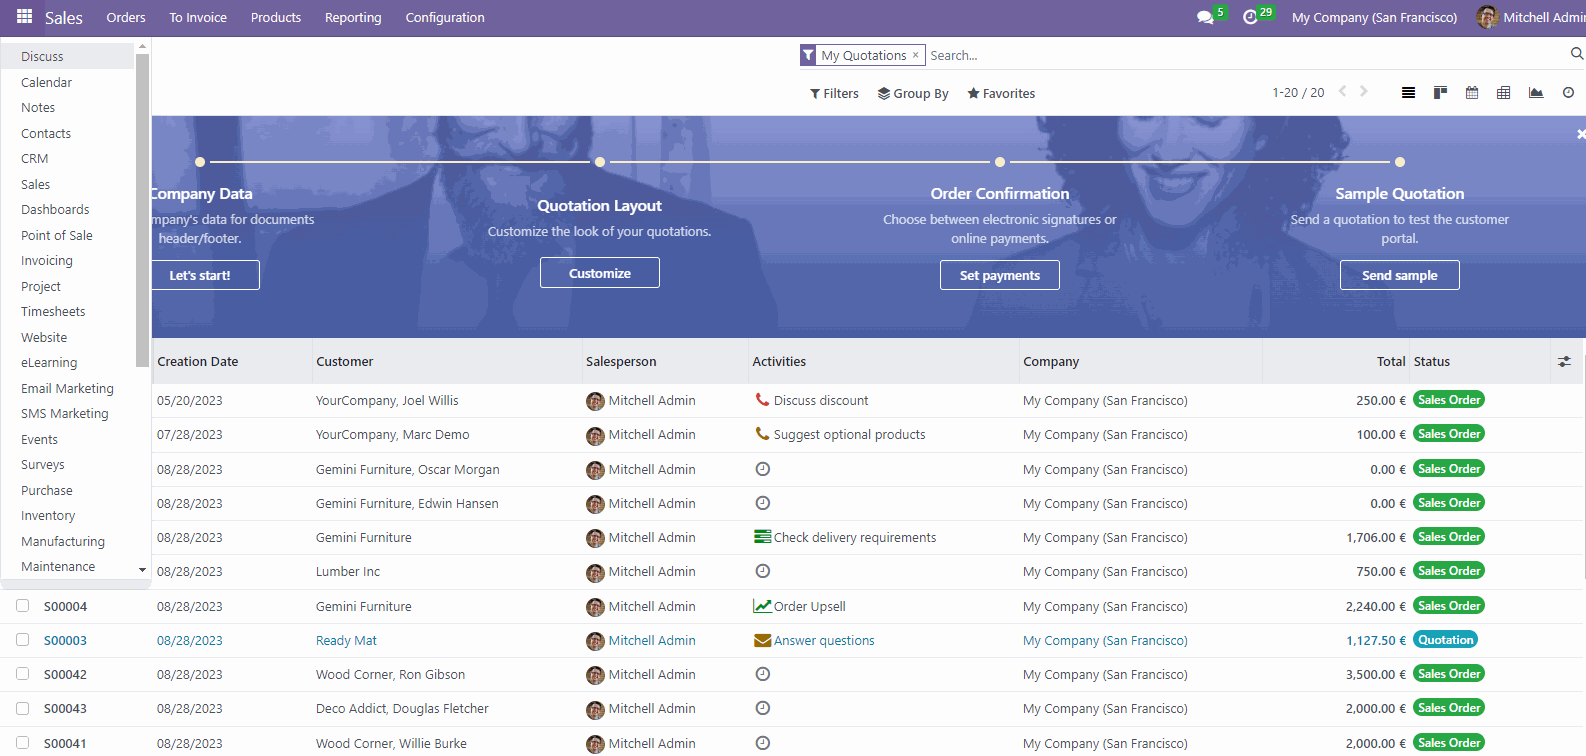The height and width of the screenshot is (756, 1586).
Task: Switch to calendar view
Action: click(x=1472, y=93)
